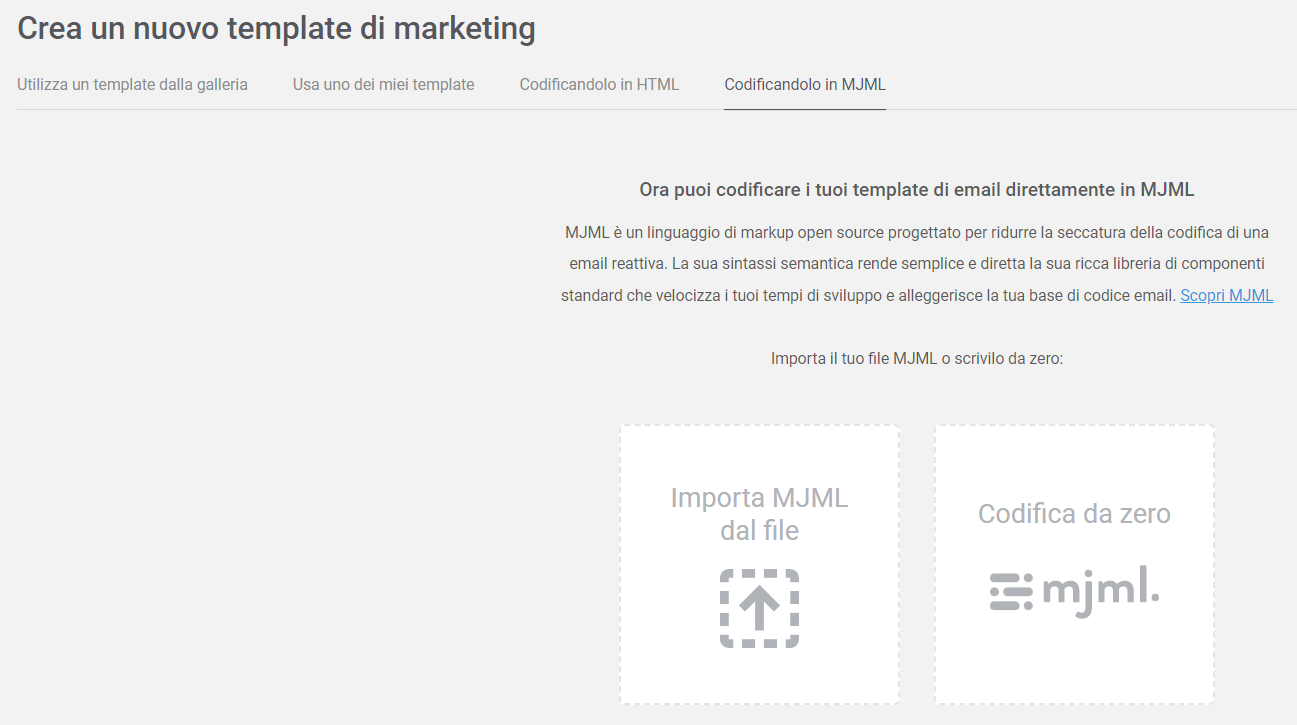Follow the Scopri MJML link
Viewport: 1297px width, 725px height.
pyautogui.click(x=1226, y=295)
